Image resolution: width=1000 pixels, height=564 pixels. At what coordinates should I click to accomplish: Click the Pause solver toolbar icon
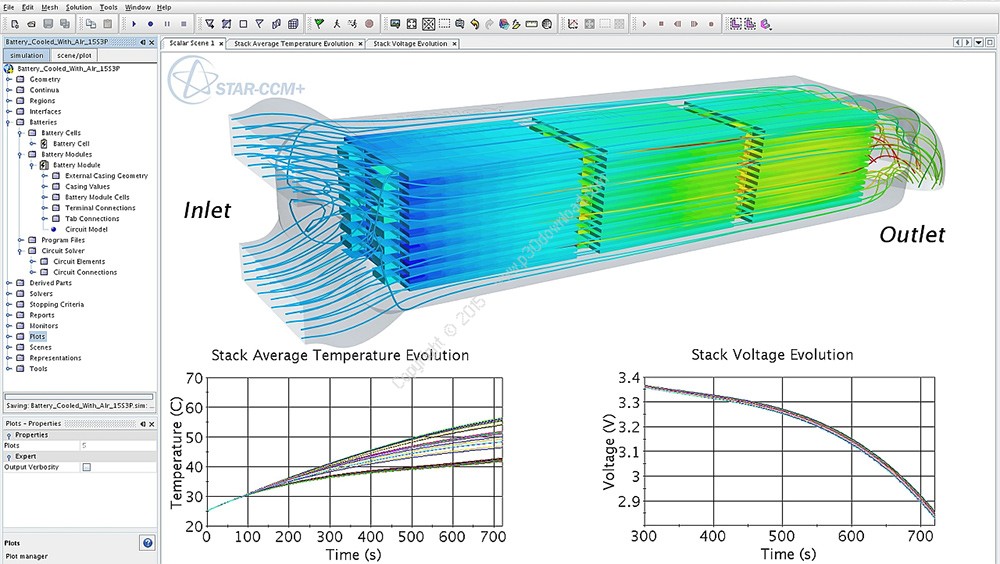pyautogui.click(x=167, y=24)
